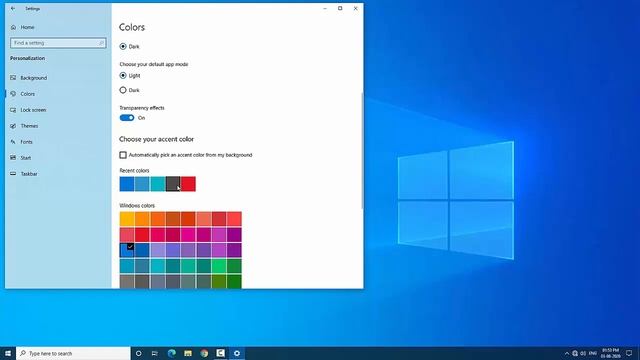
Task: Open the Camtasia taskbar icon
Action: click(x=220, y=353)
